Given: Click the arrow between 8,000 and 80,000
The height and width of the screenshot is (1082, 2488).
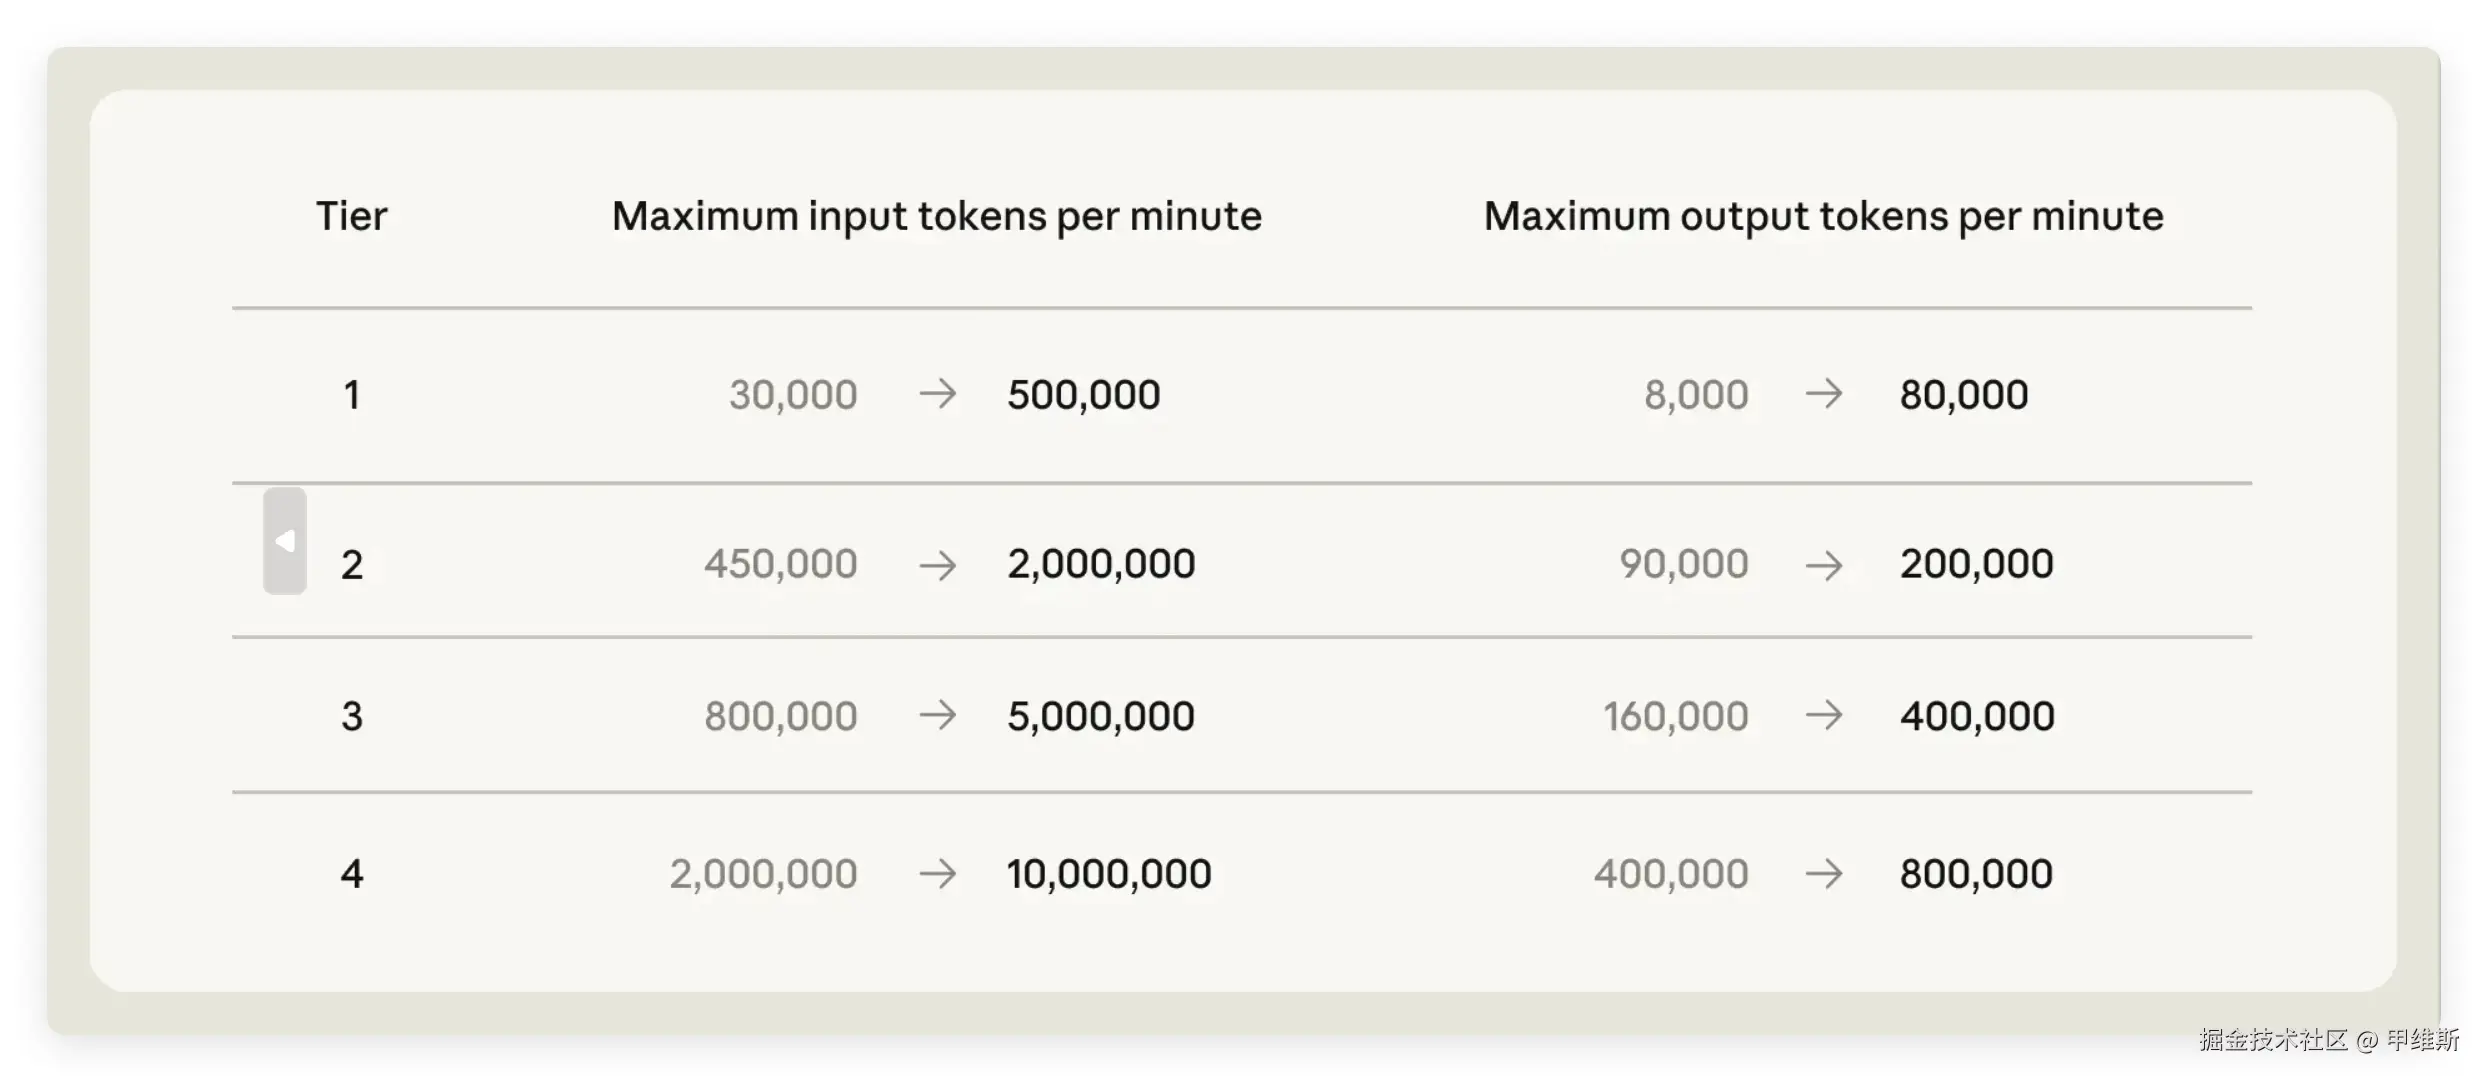Looking at the screenshot, I should point(1823,394).
